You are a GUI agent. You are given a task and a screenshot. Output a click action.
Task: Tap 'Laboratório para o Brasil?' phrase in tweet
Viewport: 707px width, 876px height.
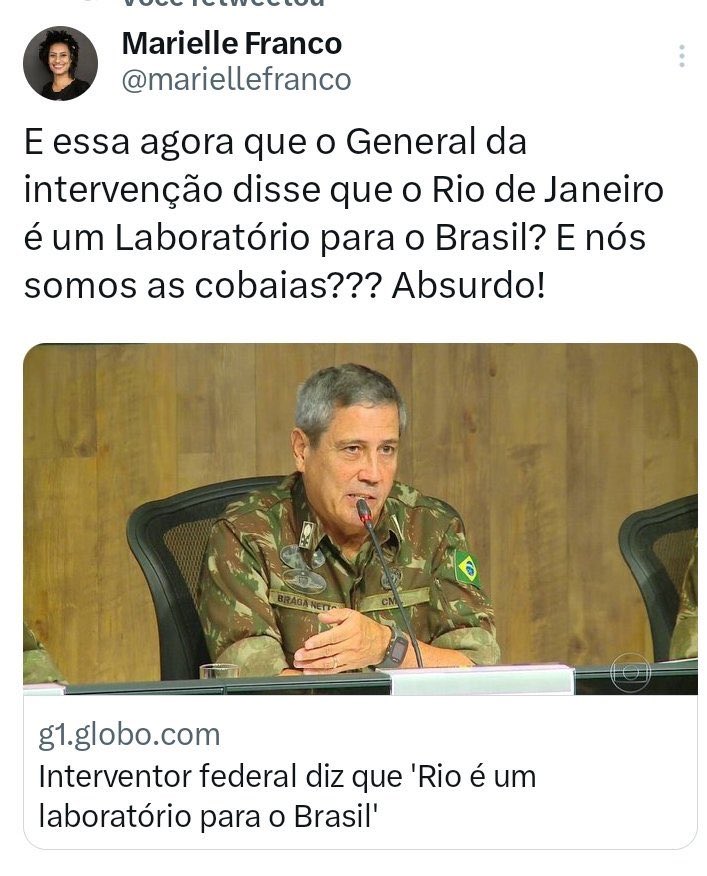click(330, 237)
